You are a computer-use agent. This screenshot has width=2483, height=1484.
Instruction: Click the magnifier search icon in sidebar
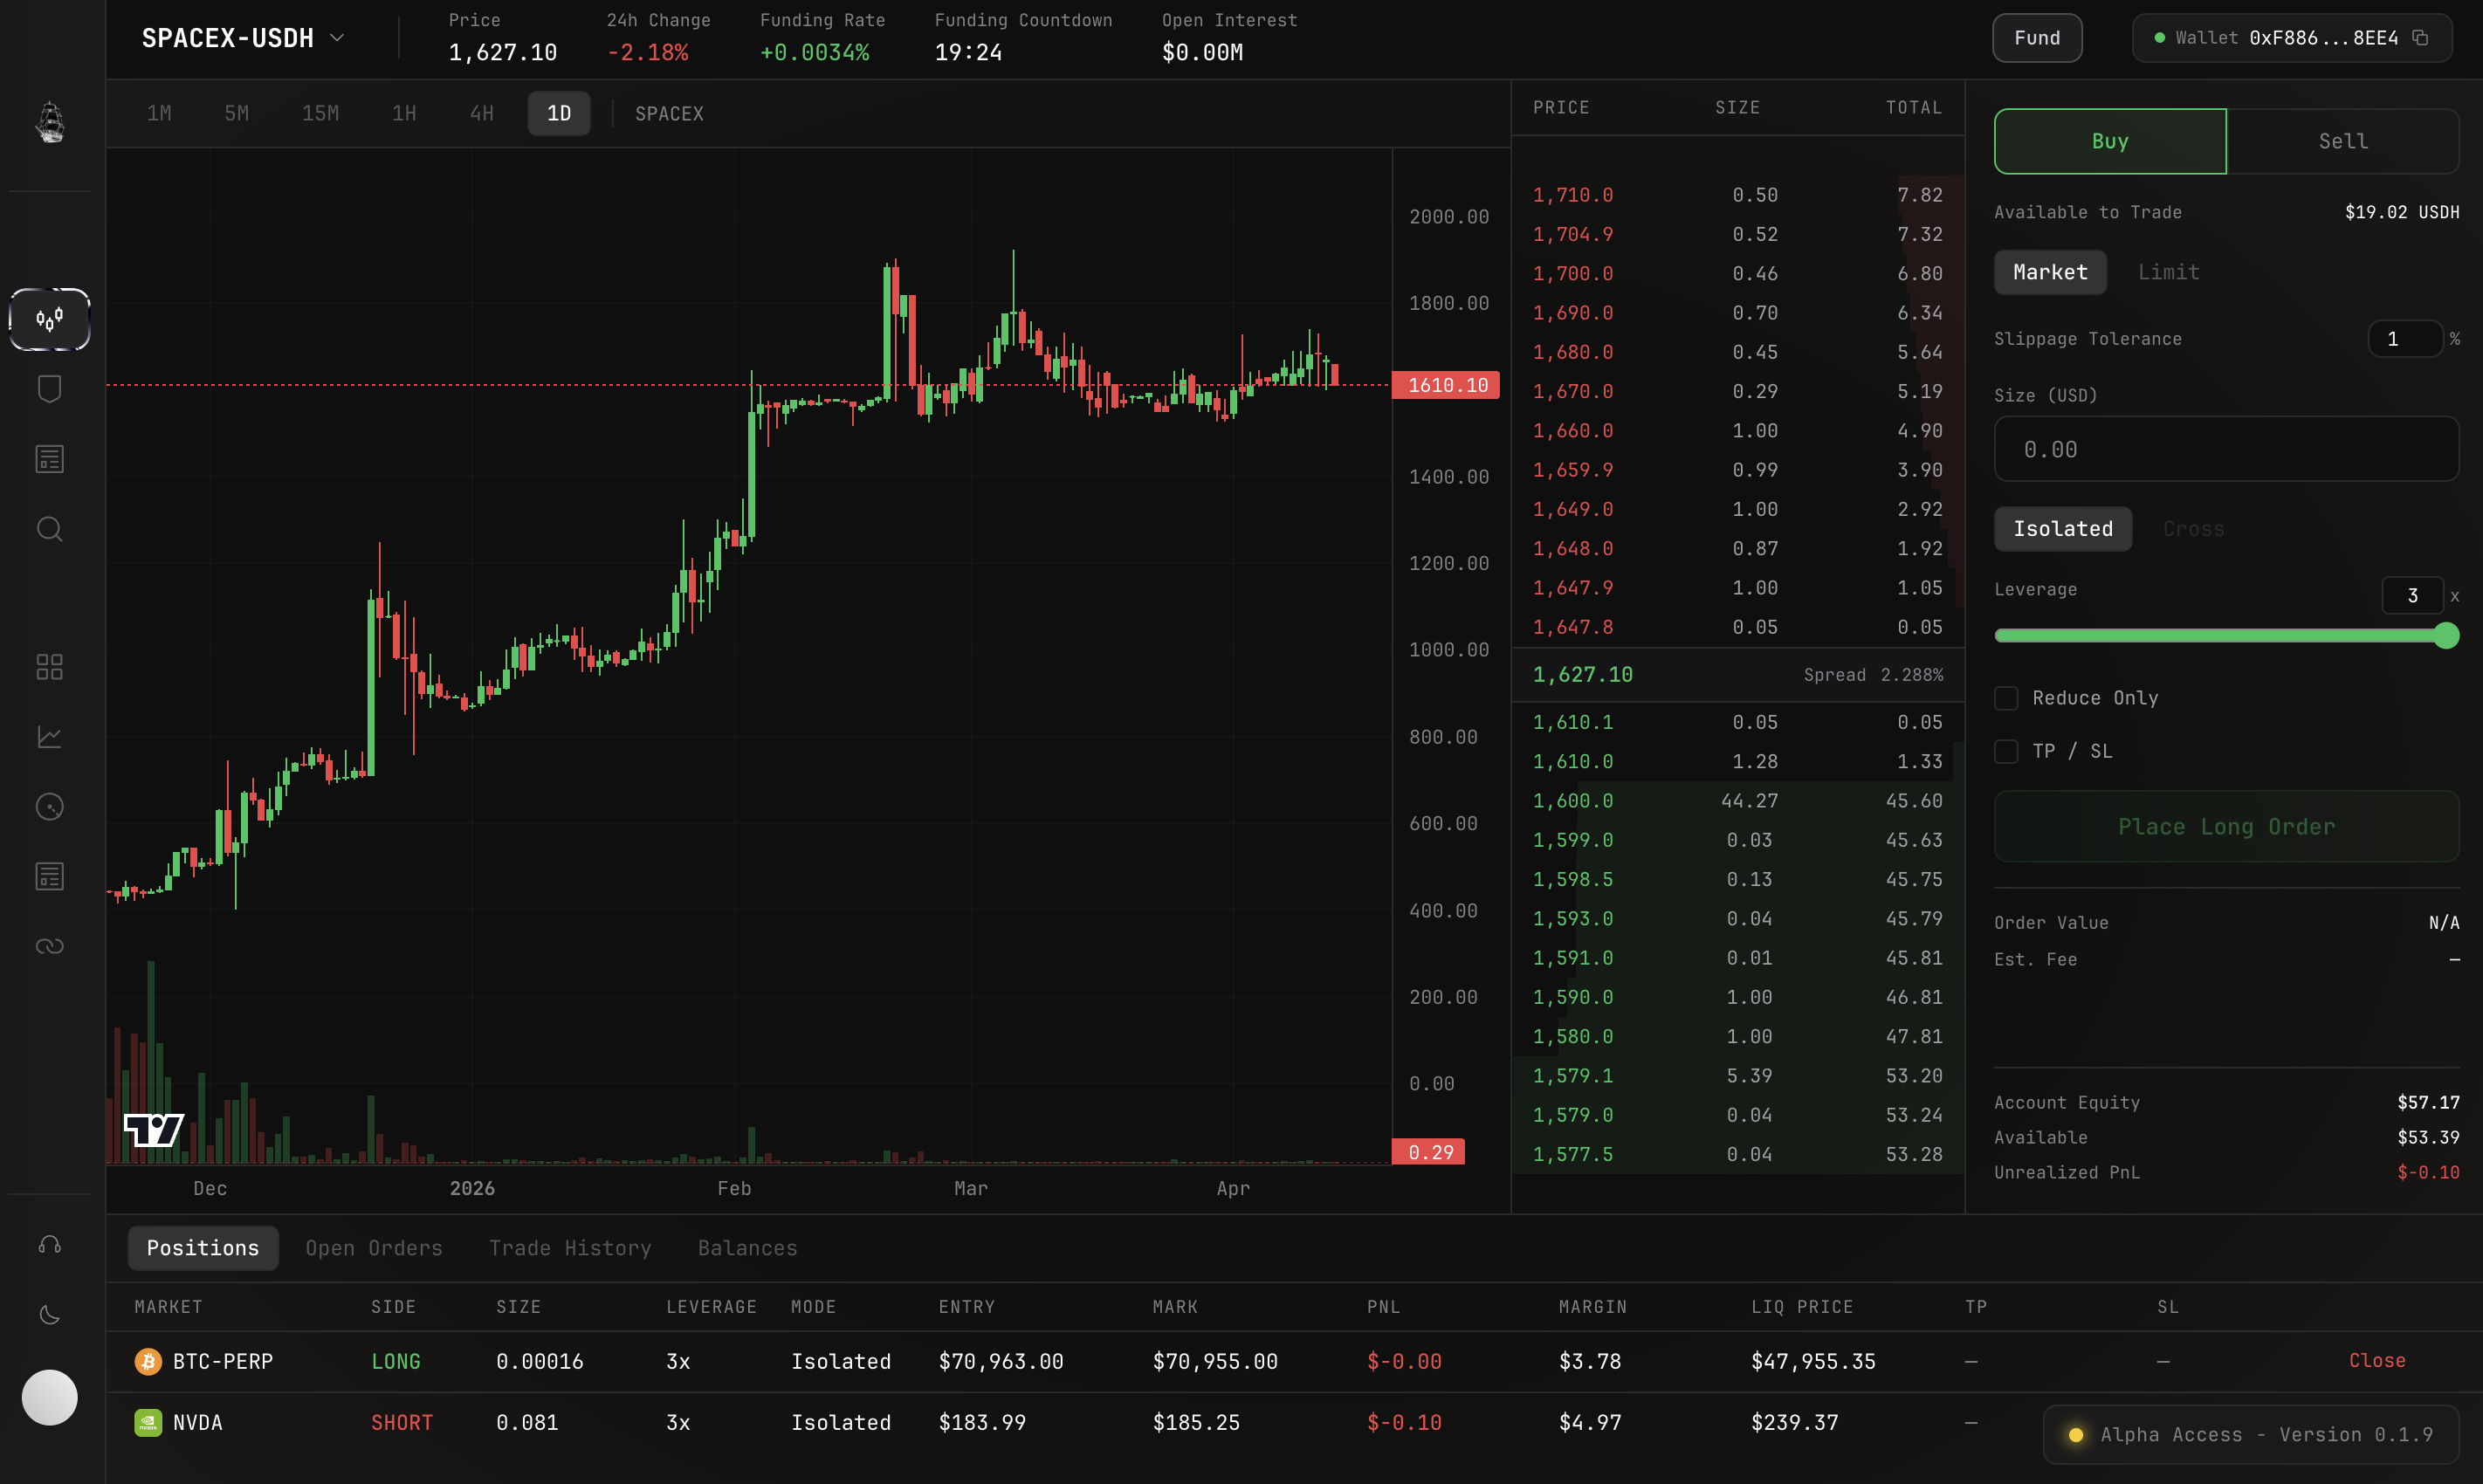(x=49, y=529)
